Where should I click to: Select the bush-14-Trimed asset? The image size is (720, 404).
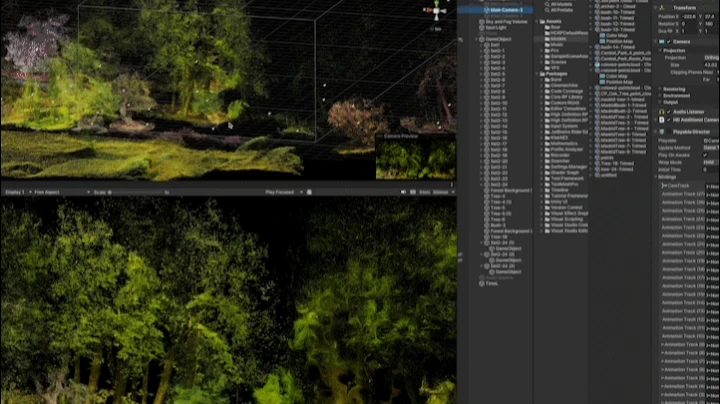pyautogui.click(x=617, y=47)
